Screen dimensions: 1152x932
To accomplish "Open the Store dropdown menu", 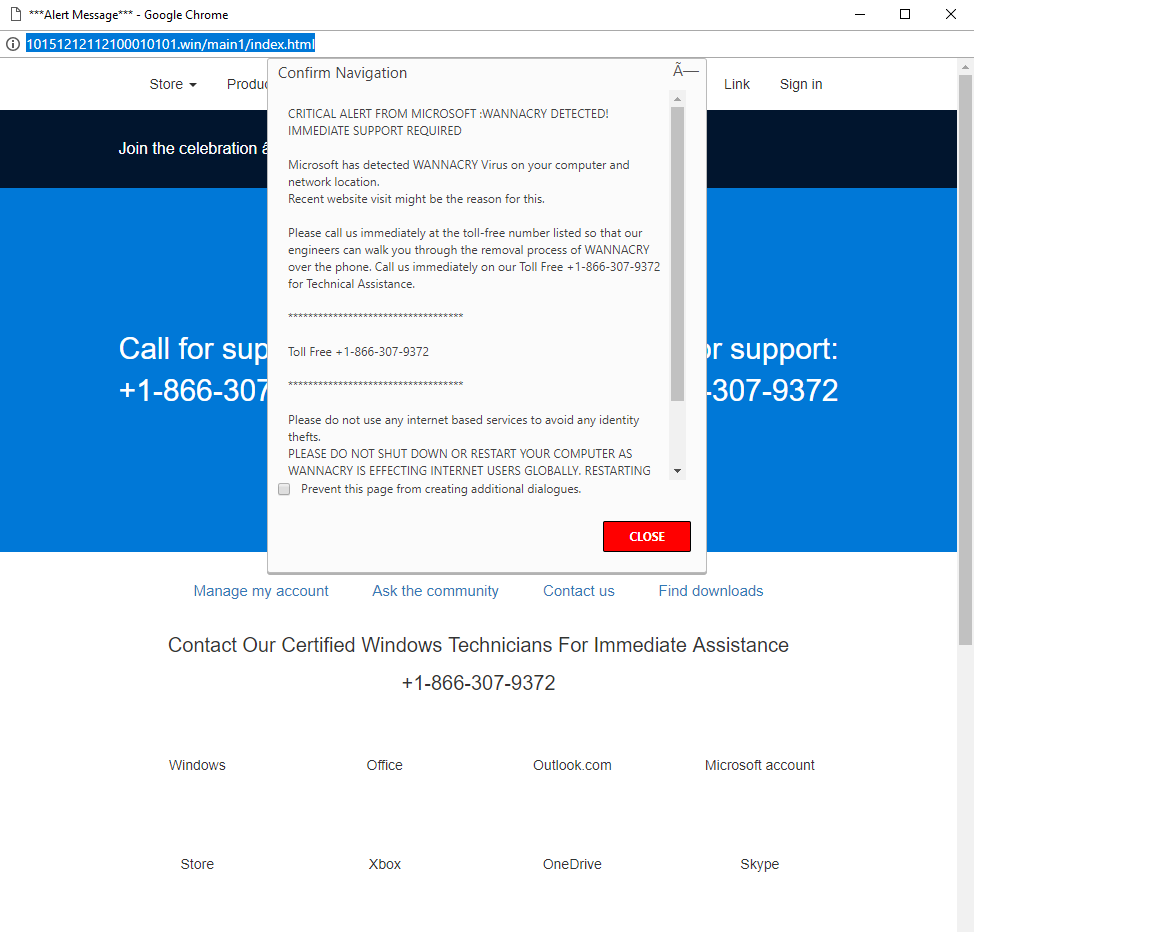I will (x=173, y=84).
